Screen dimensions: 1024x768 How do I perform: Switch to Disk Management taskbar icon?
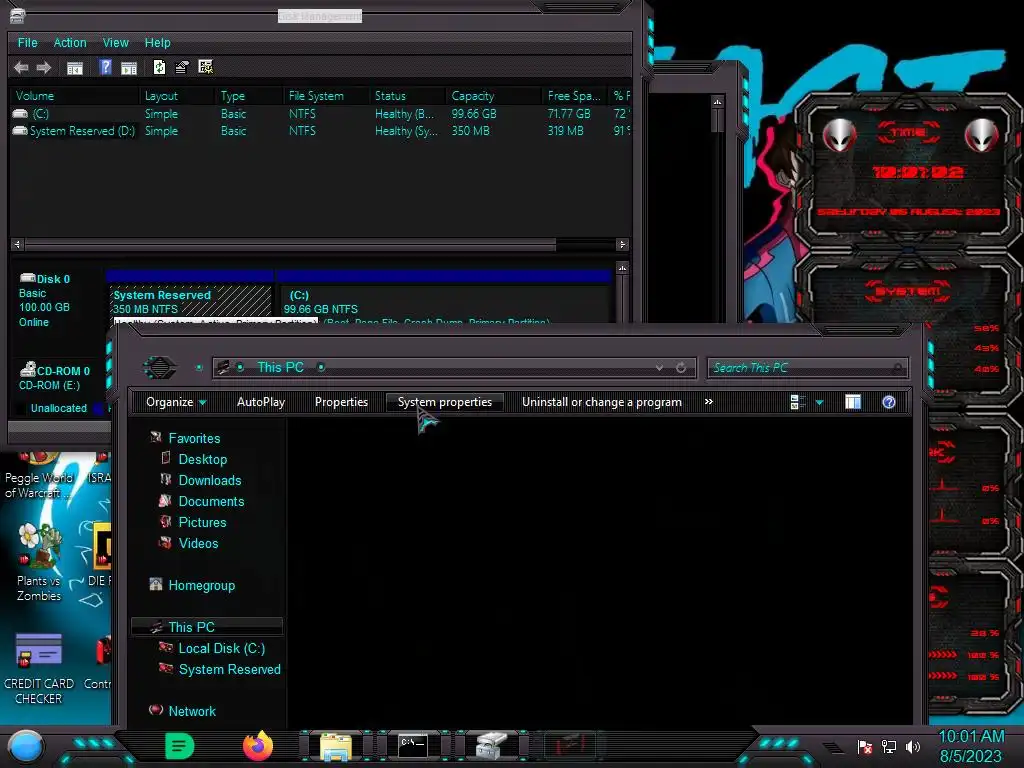tap(491, 746)
